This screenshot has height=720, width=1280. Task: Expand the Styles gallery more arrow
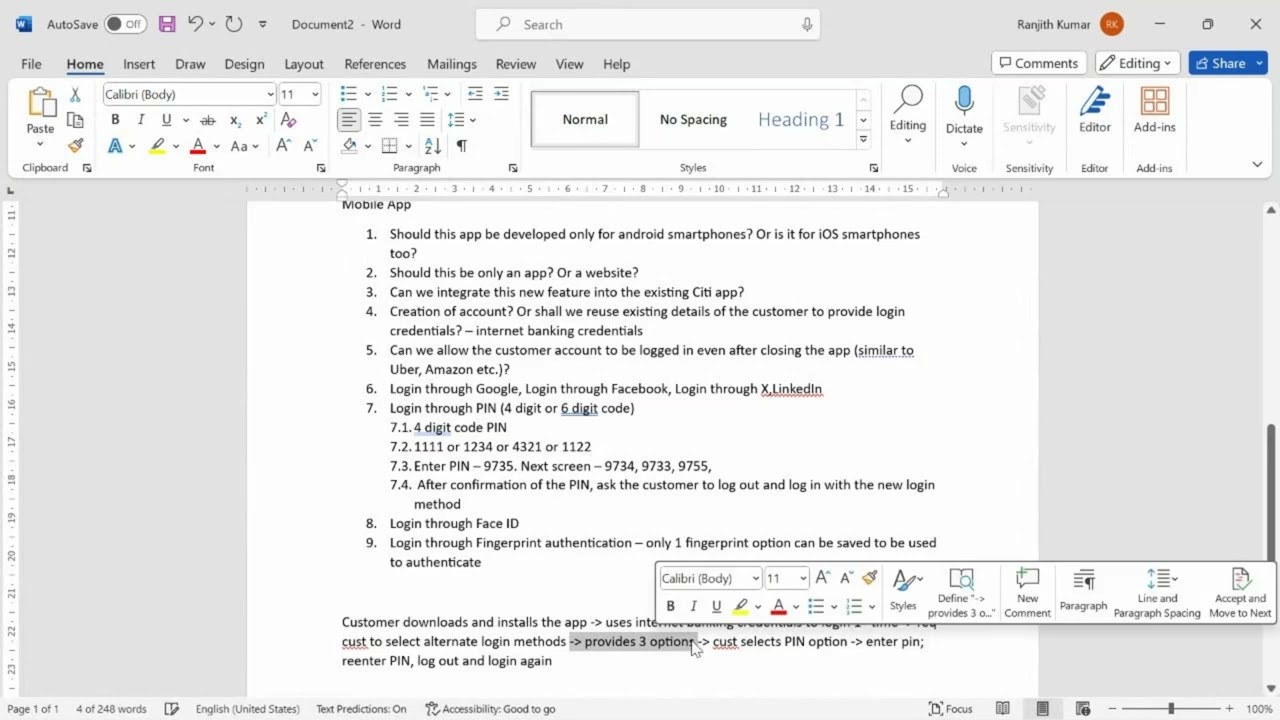pos(863,140)
